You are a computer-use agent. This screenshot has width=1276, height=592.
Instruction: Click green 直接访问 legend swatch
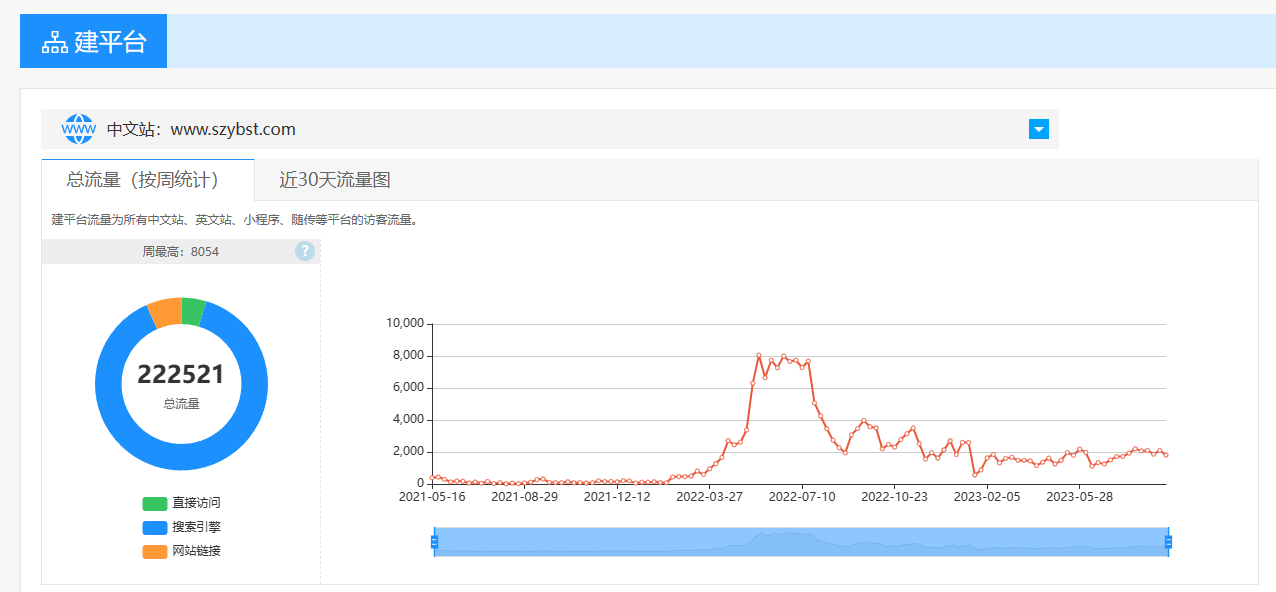155,503
